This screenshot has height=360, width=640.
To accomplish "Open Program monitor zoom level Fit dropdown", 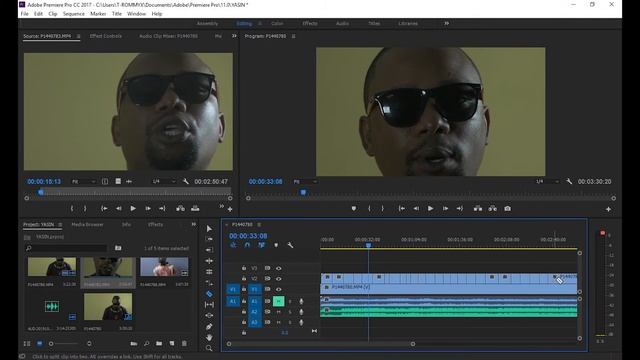I will point(305,181).
